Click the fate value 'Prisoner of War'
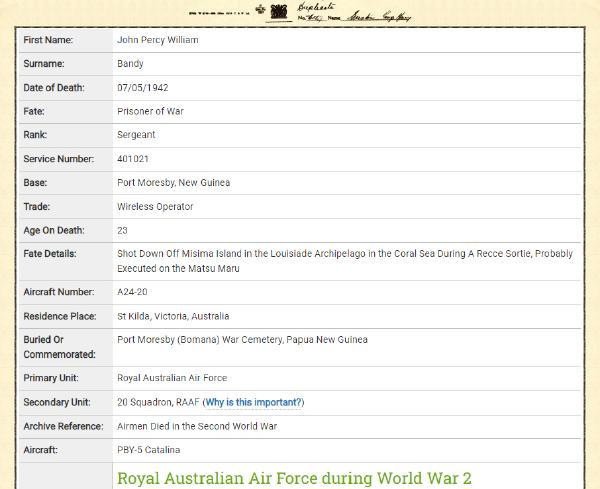600x489 pixels. click(150, 111)
